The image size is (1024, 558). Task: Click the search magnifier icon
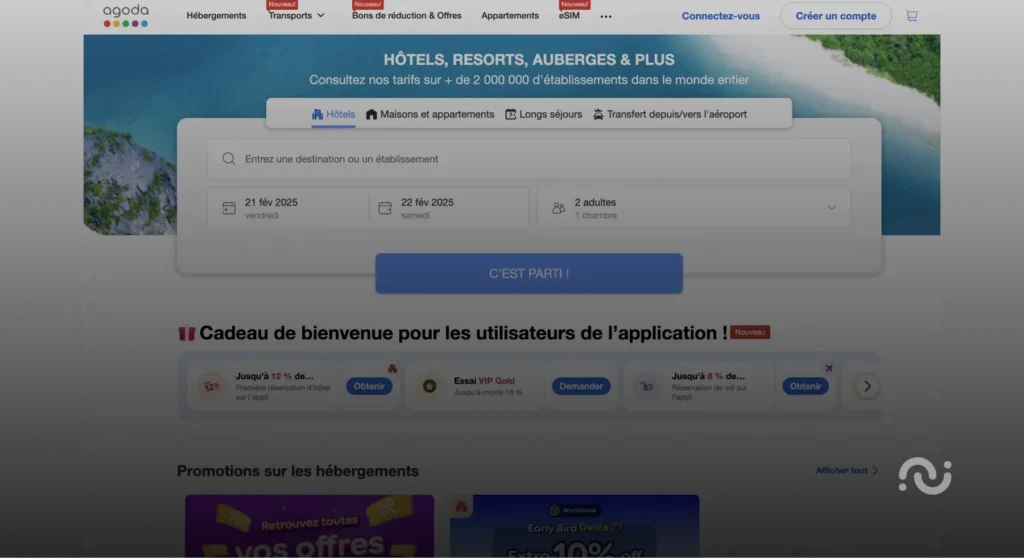[229, 159]
